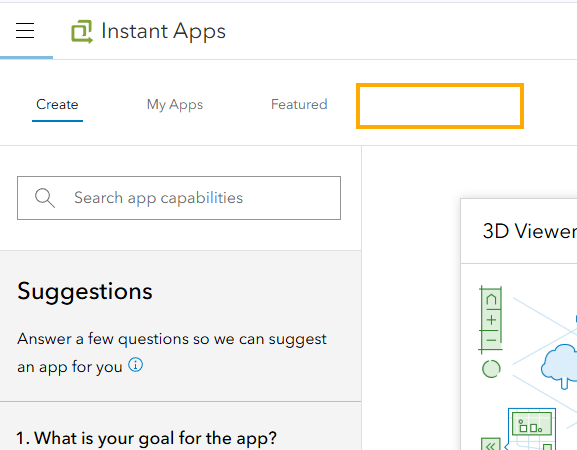
Task: Click the cloud tree in 3D Viewer illustration
Action: pos(560,366)
